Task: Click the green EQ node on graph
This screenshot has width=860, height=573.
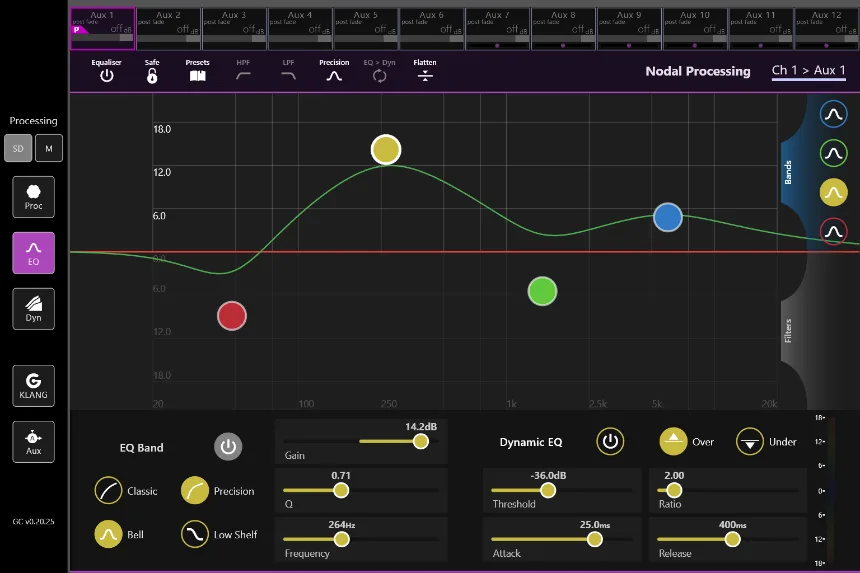Action: point(542,291)
